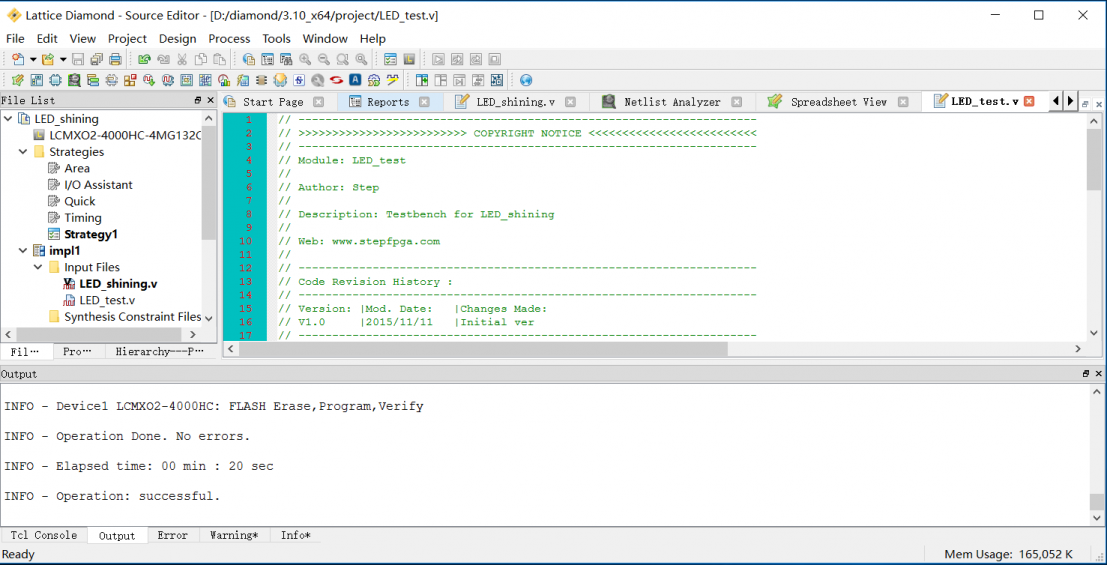This screenshot has width=1107, height=565.
Task: Click the Paste clipboard icon
Action: (220, 59)
